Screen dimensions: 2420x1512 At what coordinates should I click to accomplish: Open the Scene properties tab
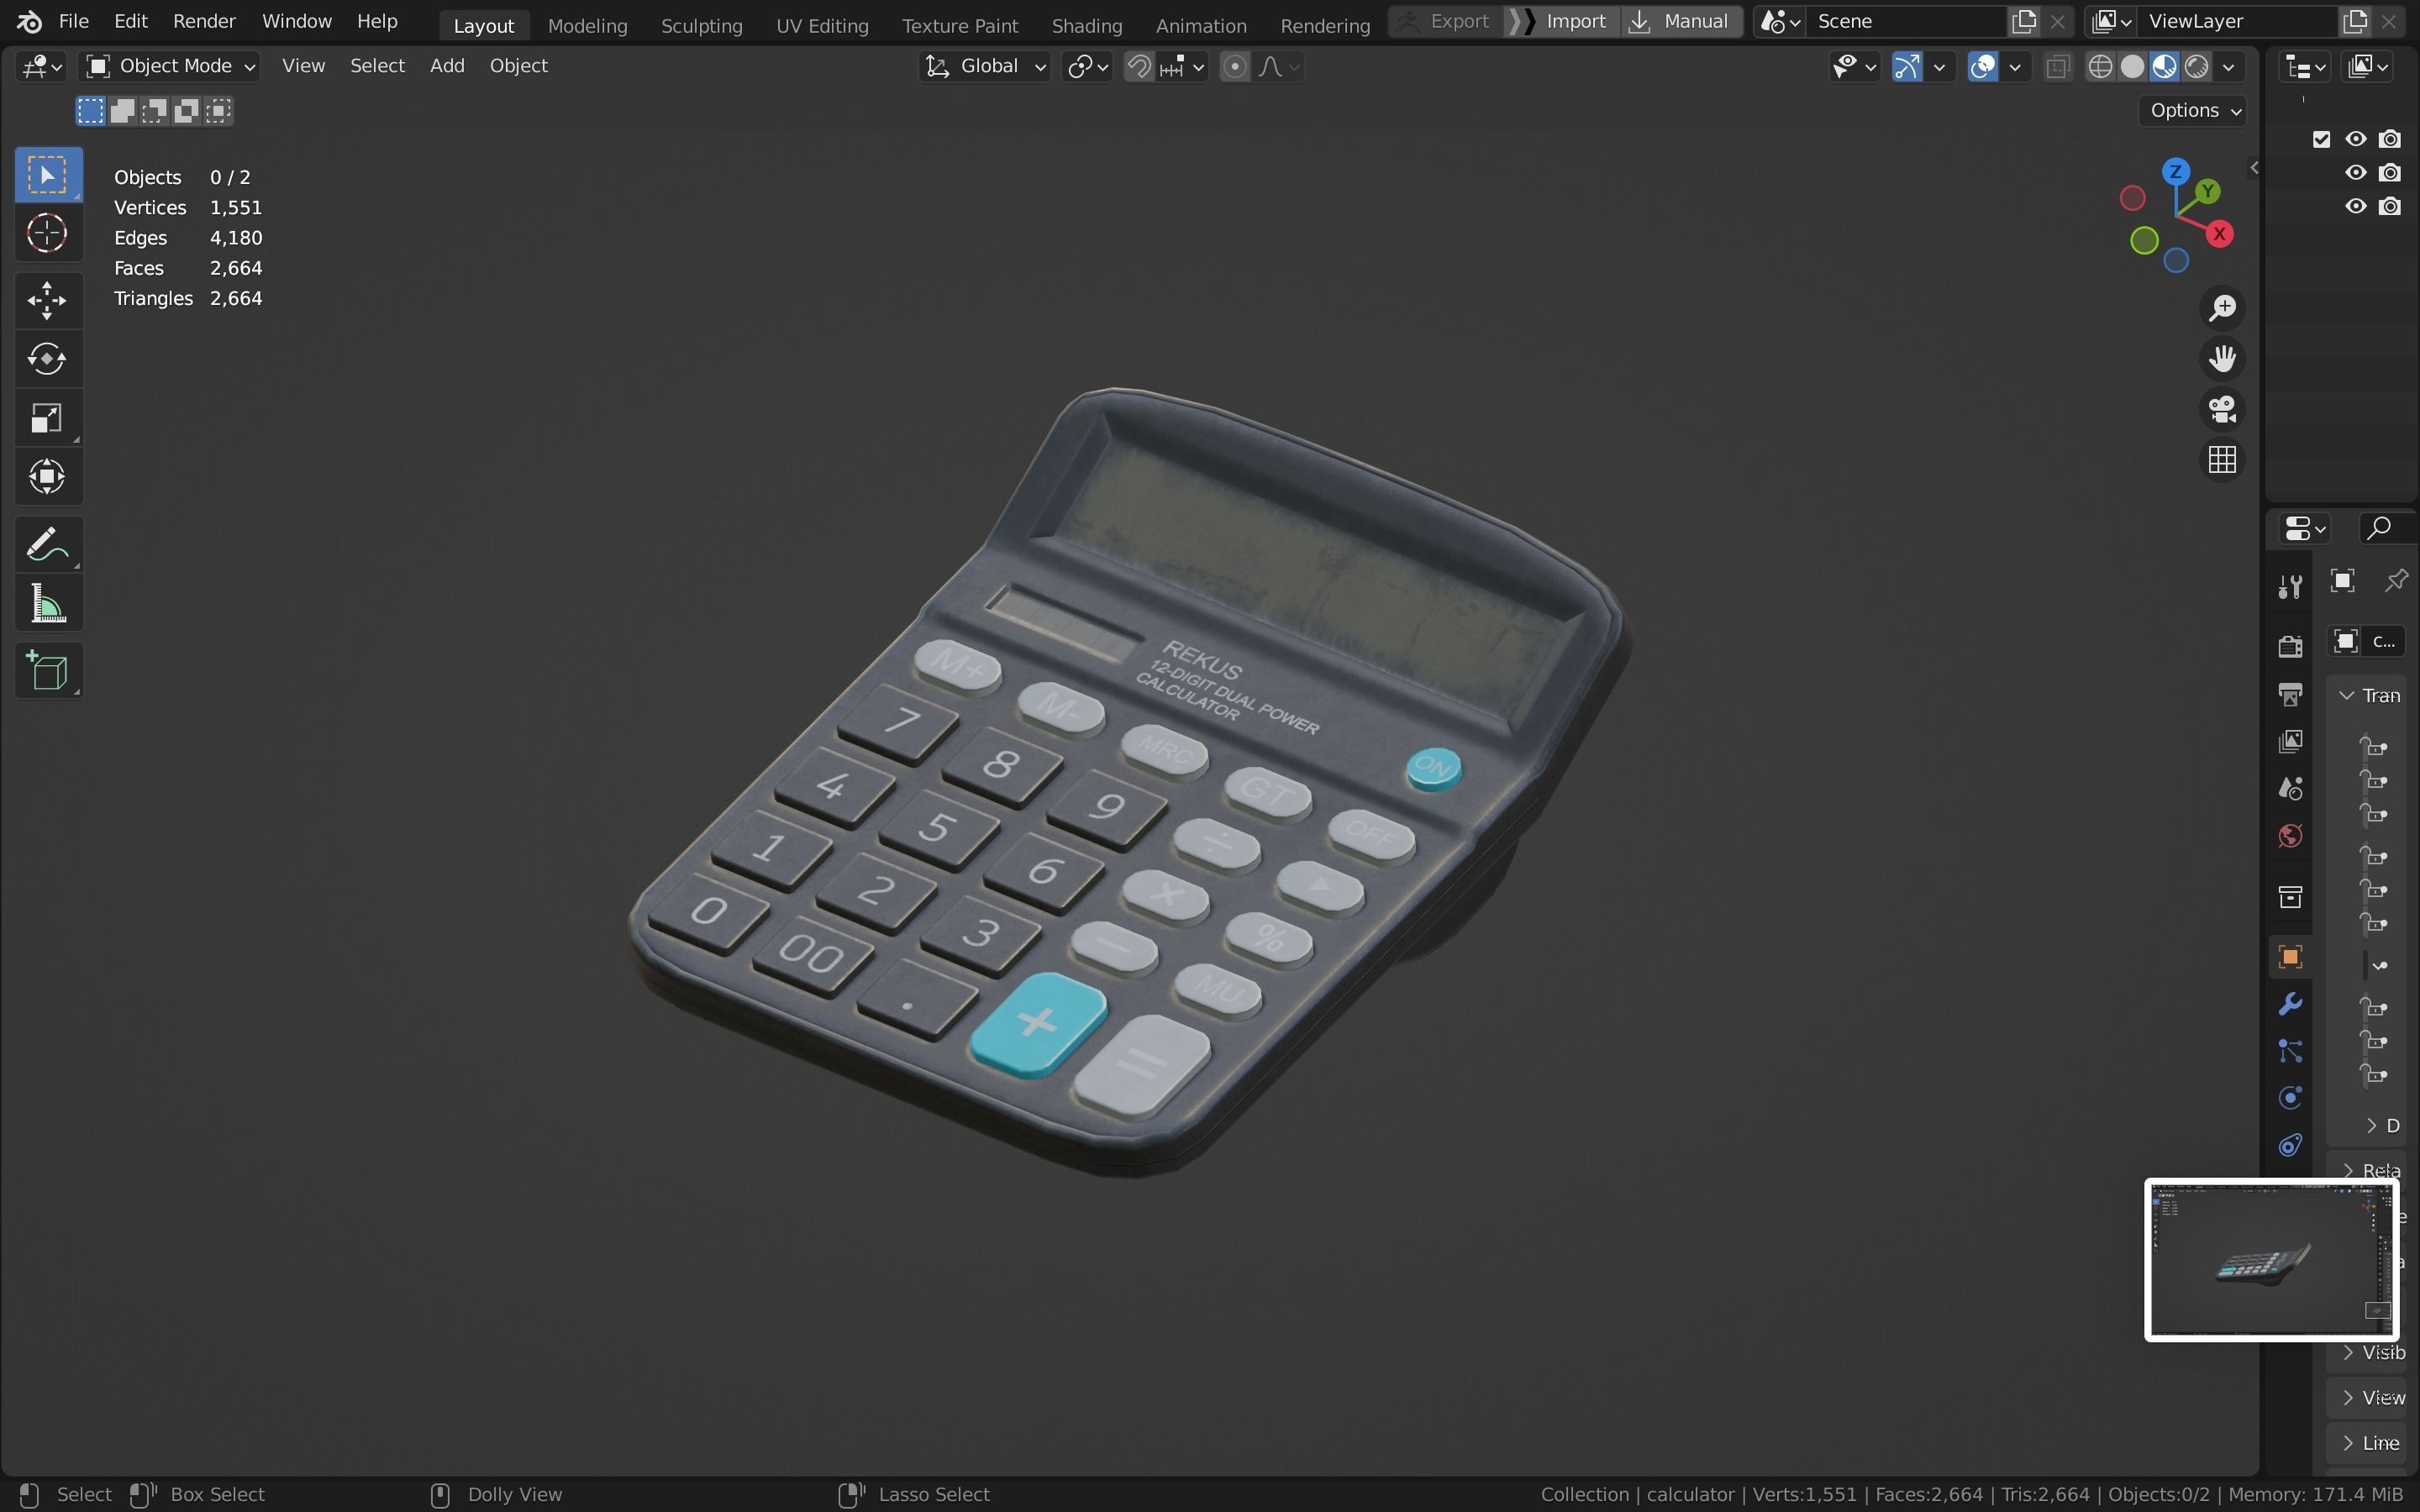pos(2290,789)
